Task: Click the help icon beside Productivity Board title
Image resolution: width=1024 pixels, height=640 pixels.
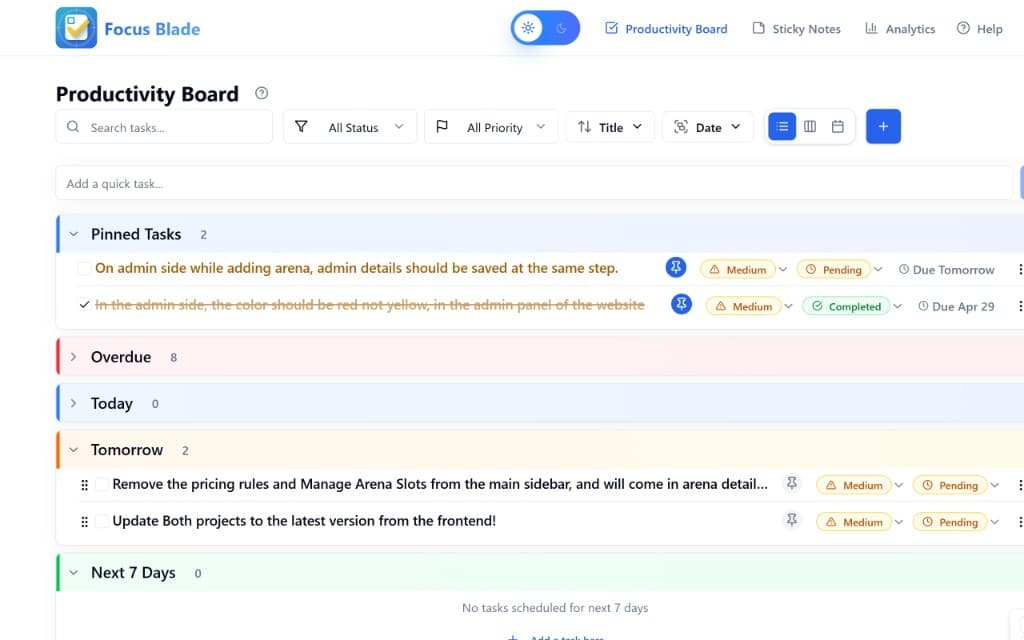Action: tap(261, 93)
